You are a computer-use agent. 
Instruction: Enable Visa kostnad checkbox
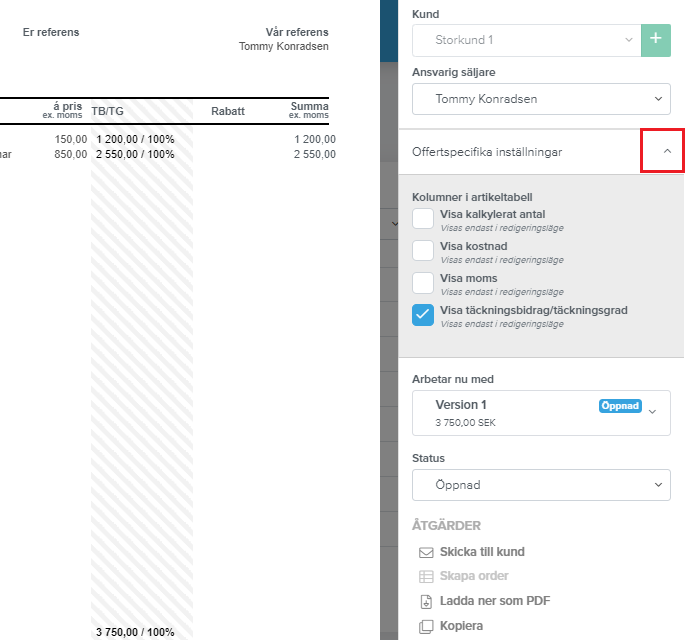423,251
